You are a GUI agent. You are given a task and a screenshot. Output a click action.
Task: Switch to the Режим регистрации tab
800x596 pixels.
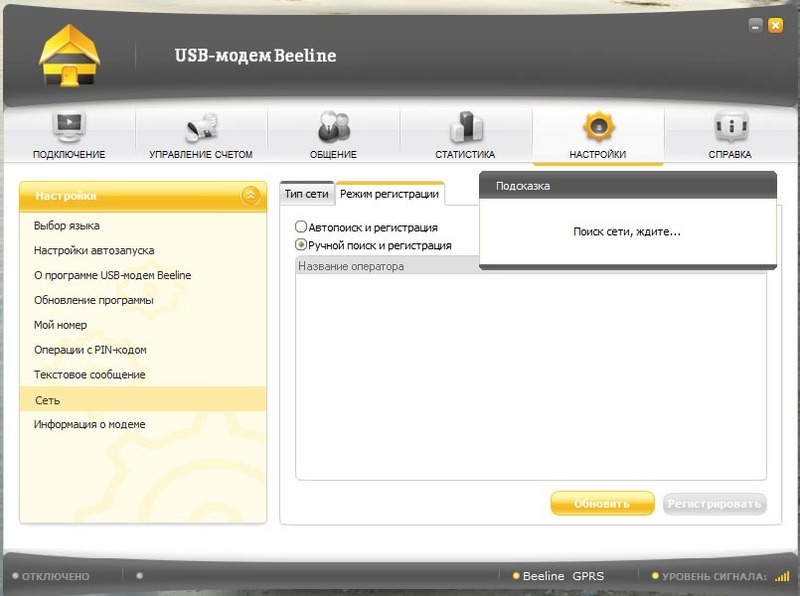[x=389, y=194]
